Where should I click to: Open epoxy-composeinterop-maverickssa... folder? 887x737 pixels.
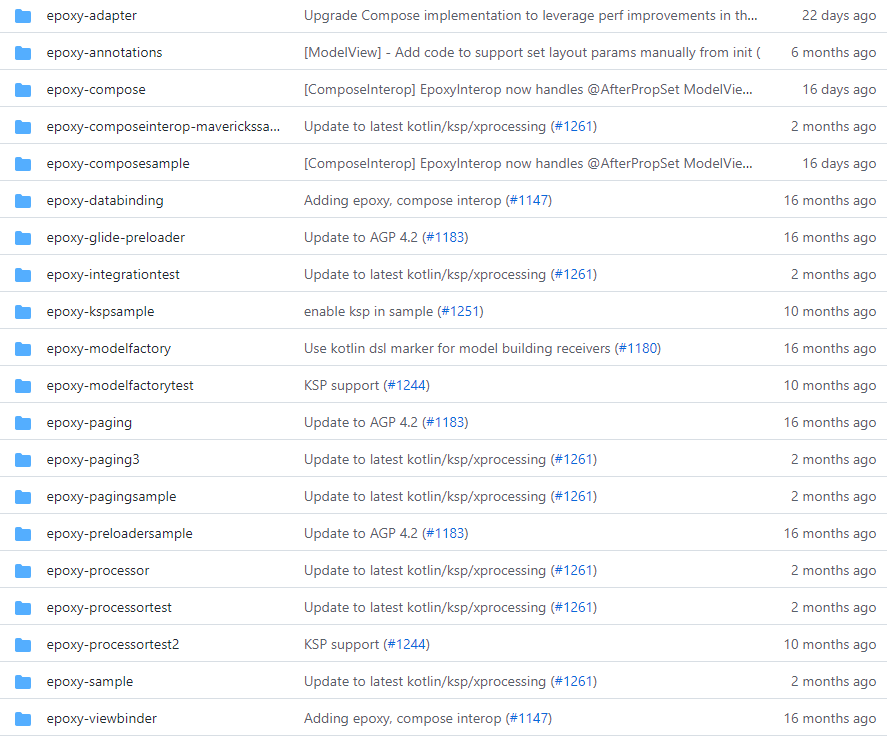[163, 127]
